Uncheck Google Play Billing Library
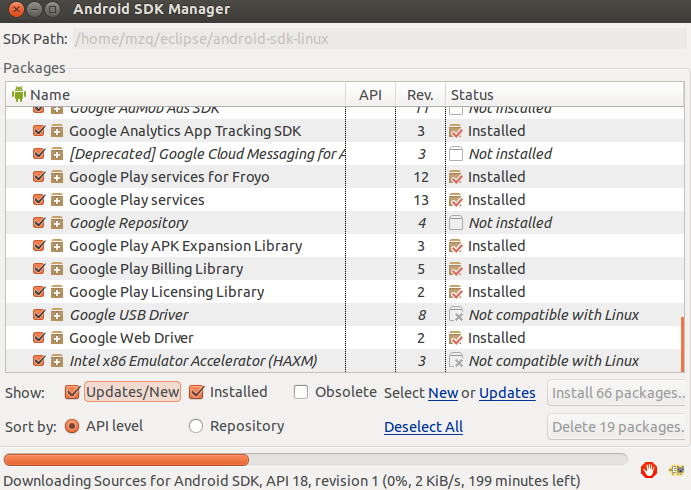The width and height of the screenshot is (691, 490). (x=39, y=268)
